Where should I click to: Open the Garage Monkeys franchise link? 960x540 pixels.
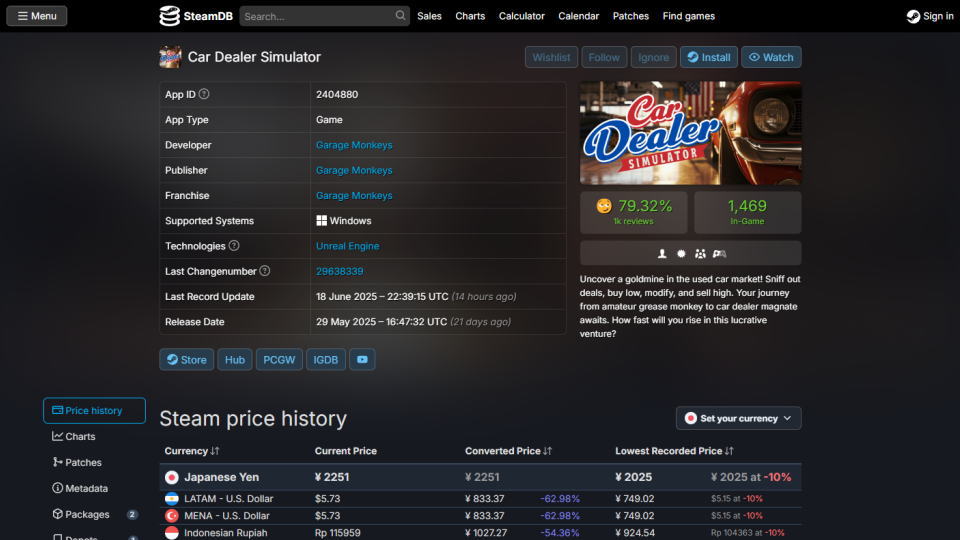(x=354, y=195)
